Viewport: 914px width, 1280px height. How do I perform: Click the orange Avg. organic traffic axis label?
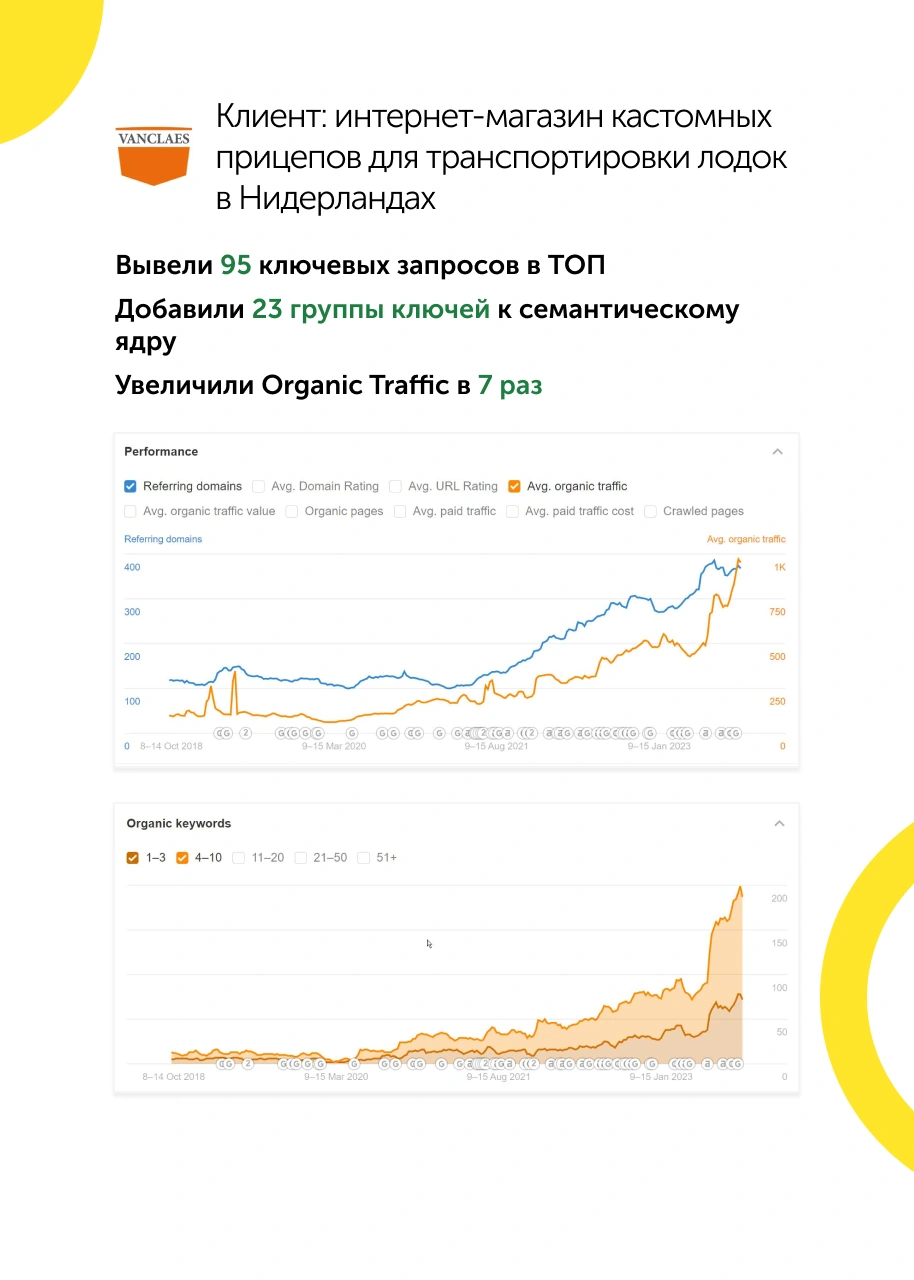(x=746, y=540)
